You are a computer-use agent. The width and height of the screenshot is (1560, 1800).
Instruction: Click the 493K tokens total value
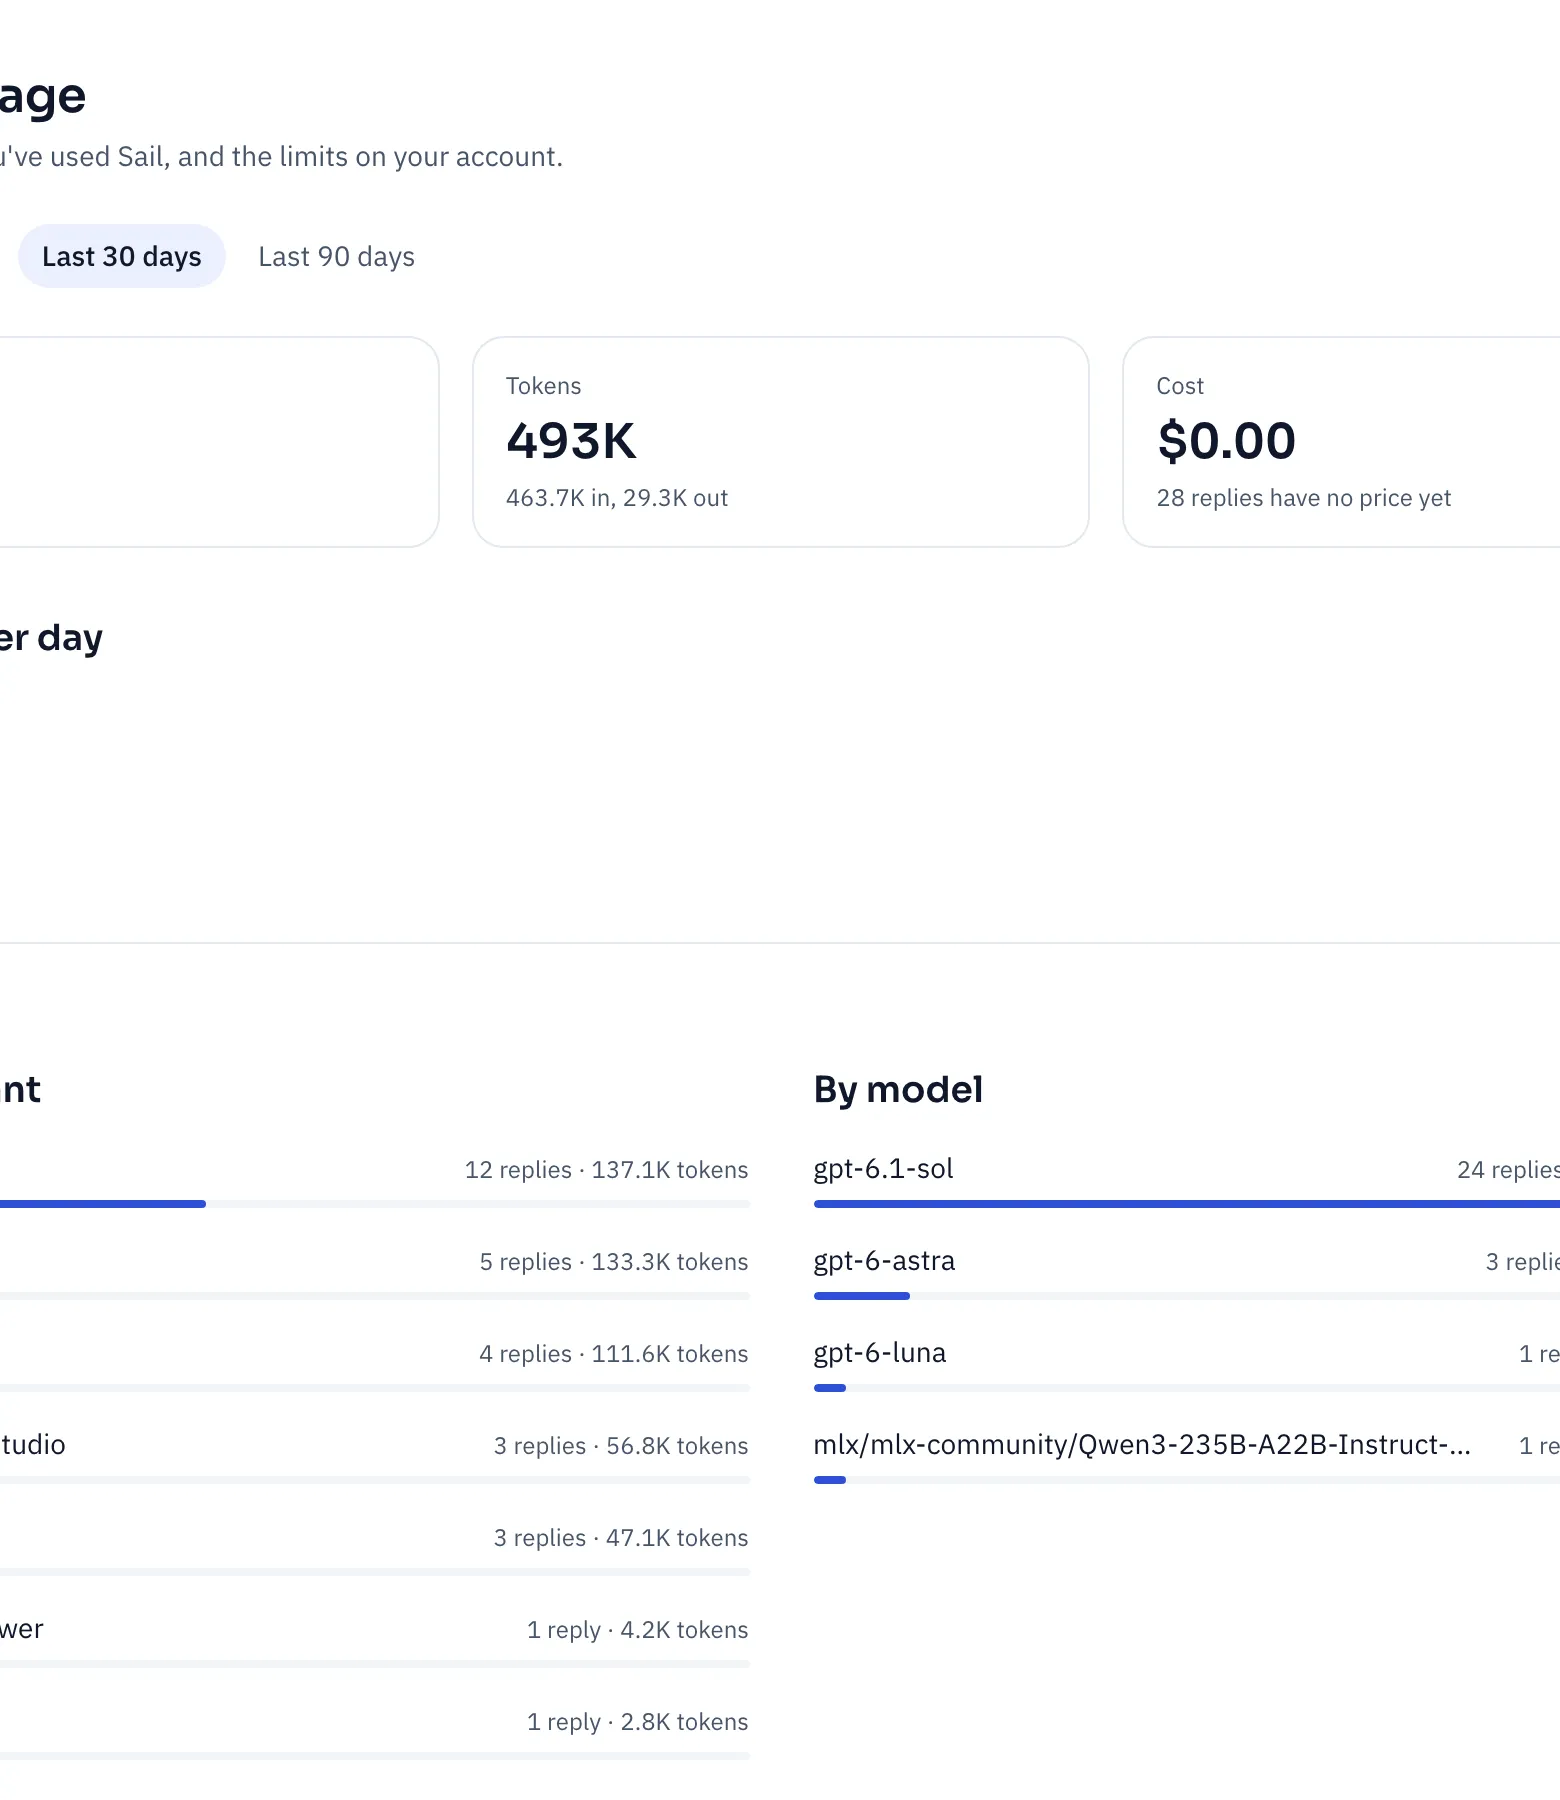(x=571, y=441)
